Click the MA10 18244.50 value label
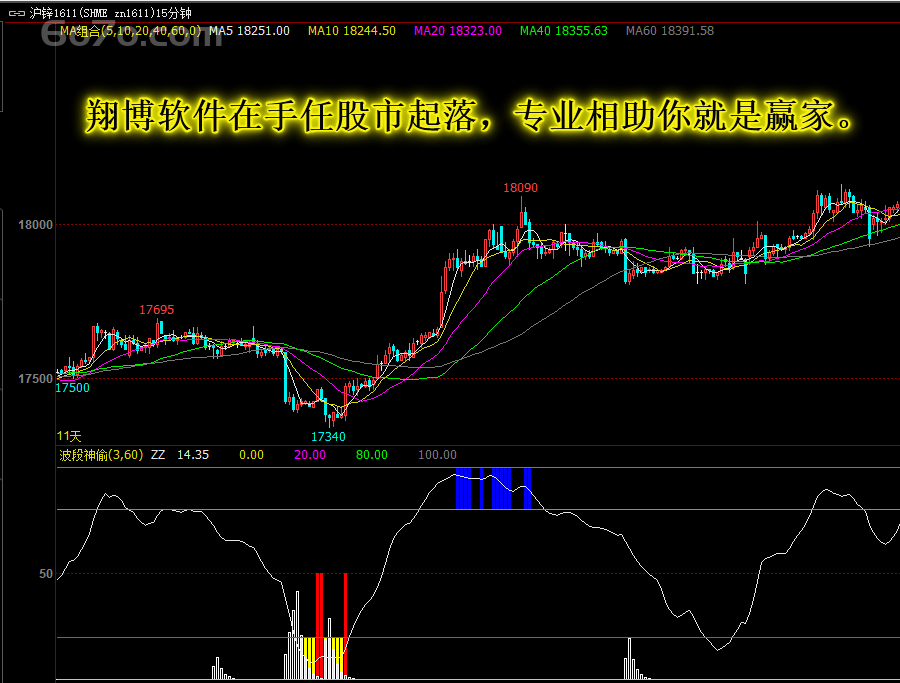The width and height of the screenshot is (900, 683). click(352, 31)
